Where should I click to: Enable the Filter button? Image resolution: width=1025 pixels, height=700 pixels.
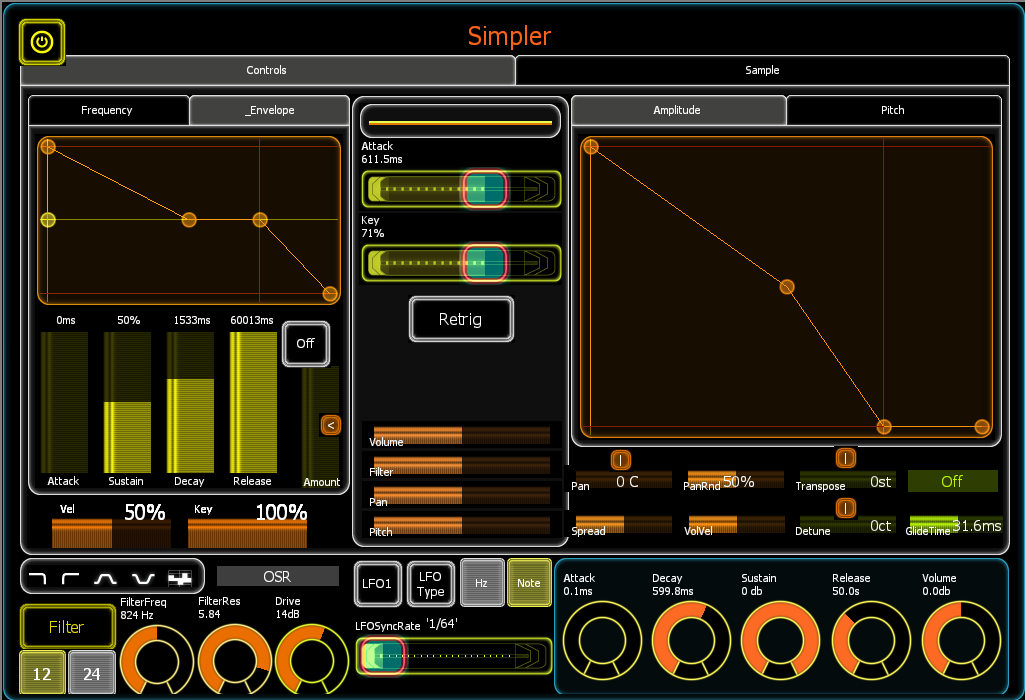pyautogui.click(x=67, y=627)
